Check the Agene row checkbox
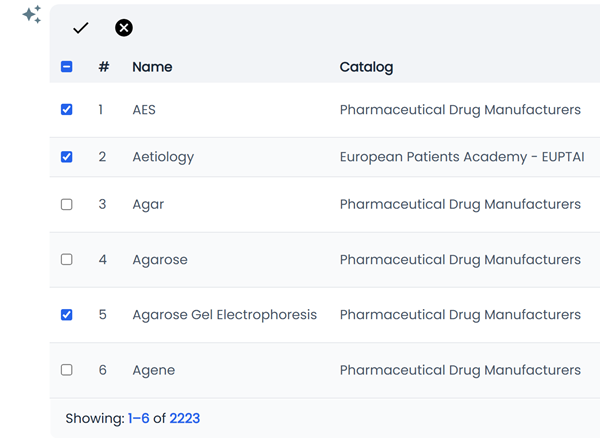 [67, 370]
